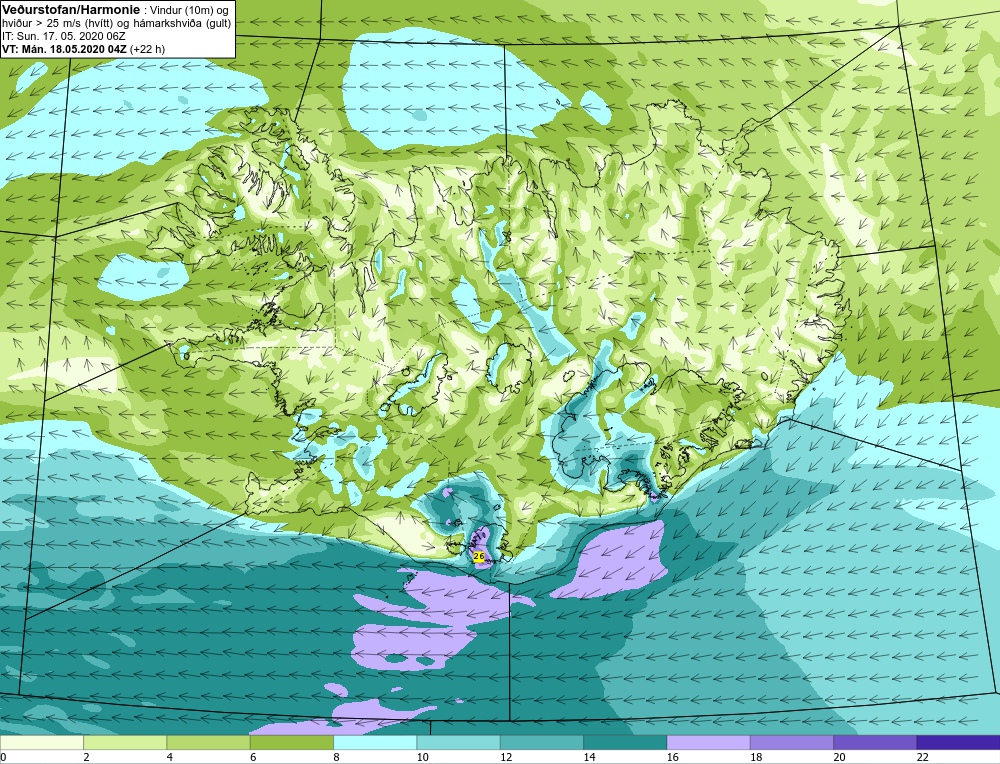1000x764 pixels.
Task: Click the 16–18 m/s lavender legend swatch
Action: pyautogui.click(x=709, y=742)
